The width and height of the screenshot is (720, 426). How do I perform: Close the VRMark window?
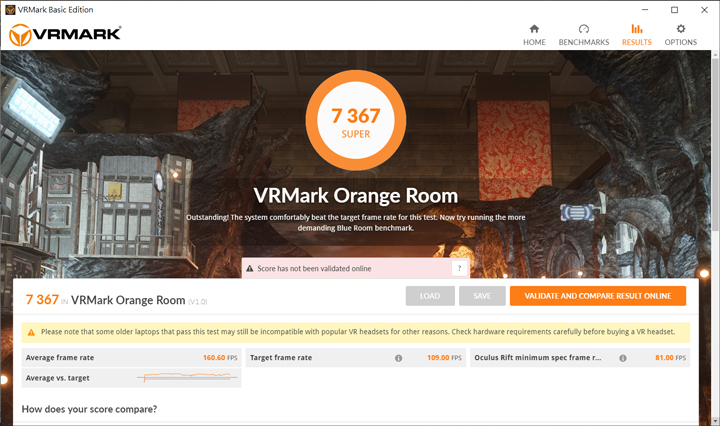click(x=704, y=10)
